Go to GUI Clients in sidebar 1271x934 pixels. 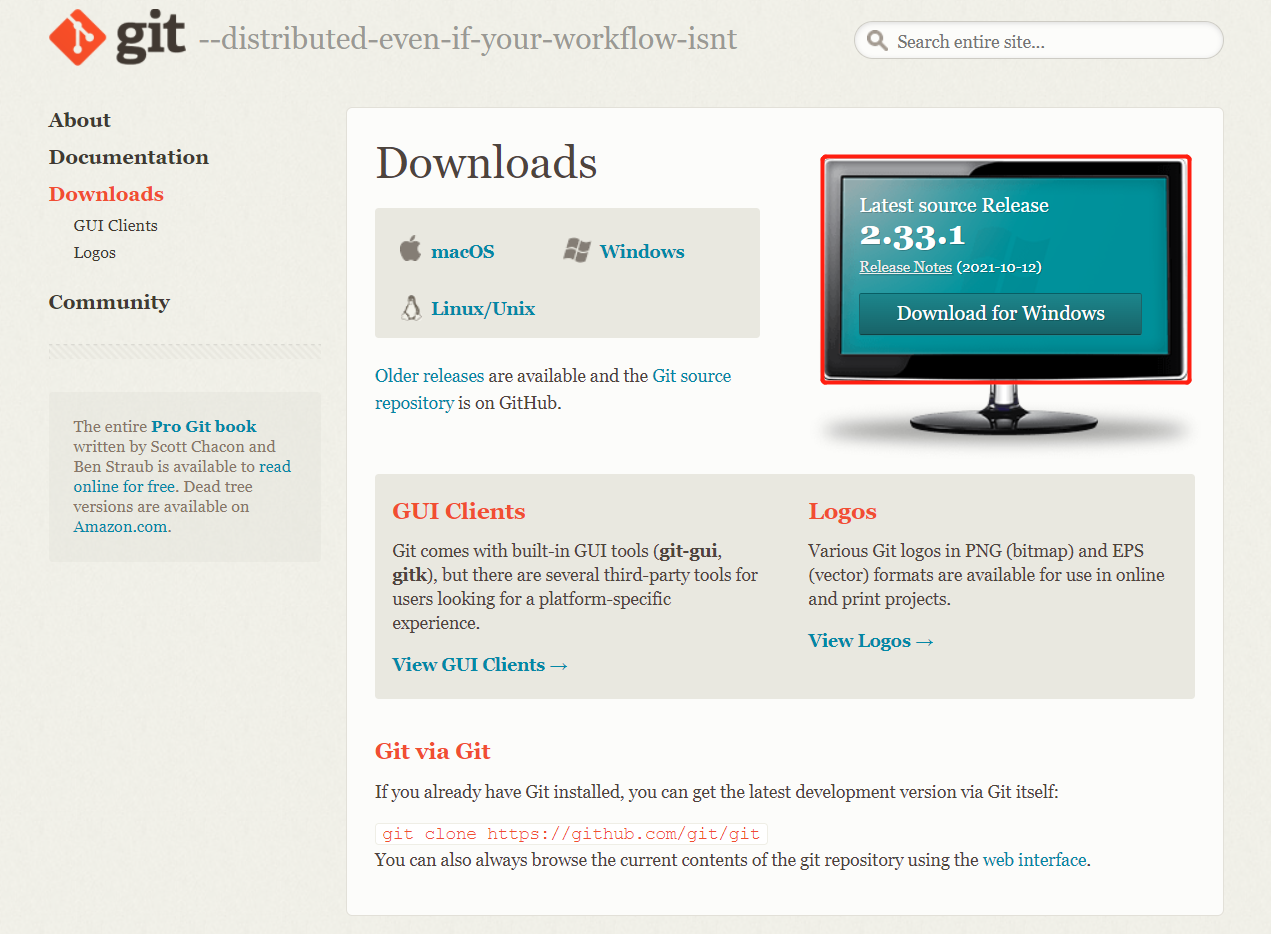(116, 225)
